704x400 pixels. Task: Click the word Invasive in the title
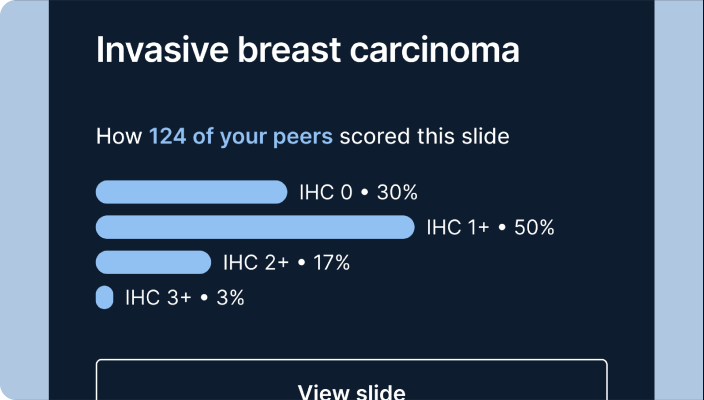(162, 49)
